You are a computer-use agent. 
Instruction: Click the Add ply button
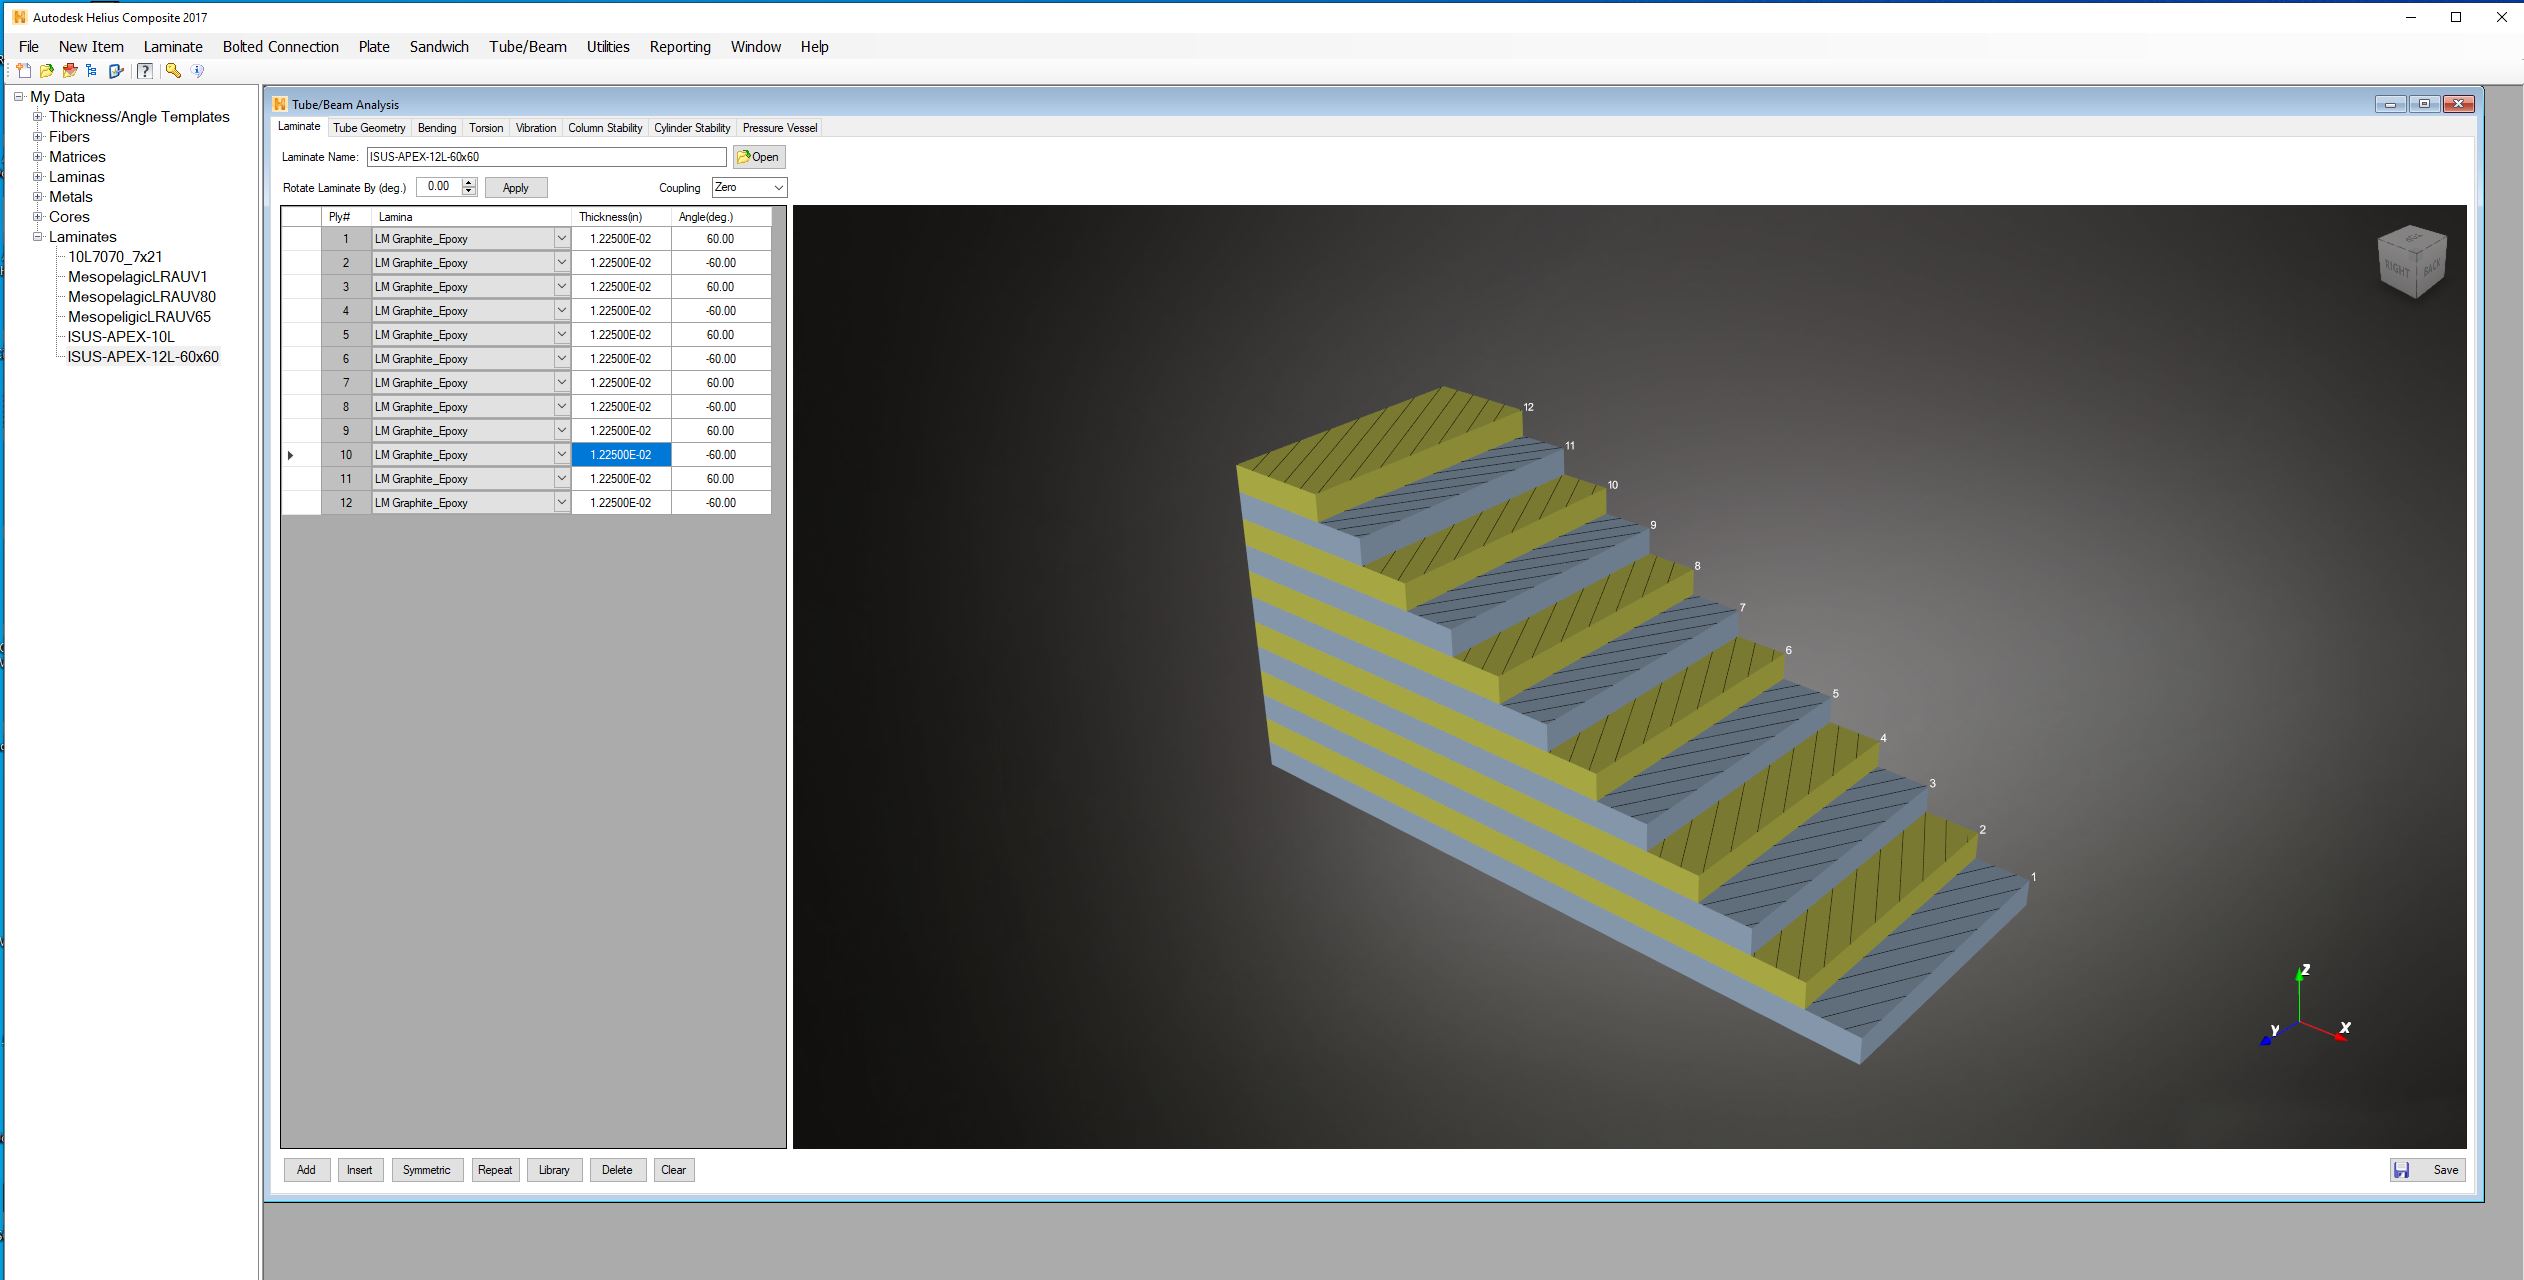pos(306,1170)
